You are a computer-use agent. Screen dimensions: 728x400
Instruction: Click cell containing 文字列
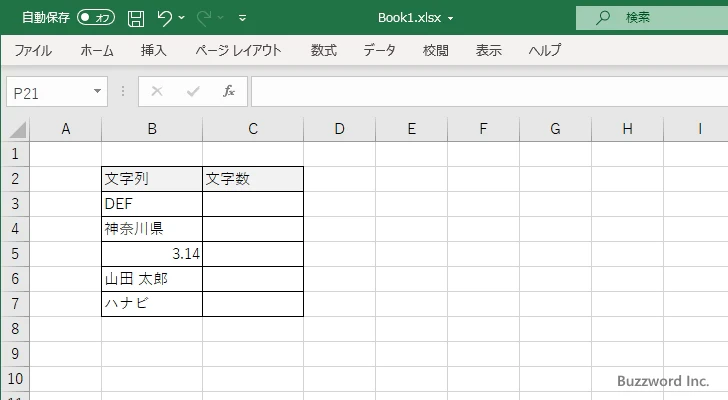(152, 179)
